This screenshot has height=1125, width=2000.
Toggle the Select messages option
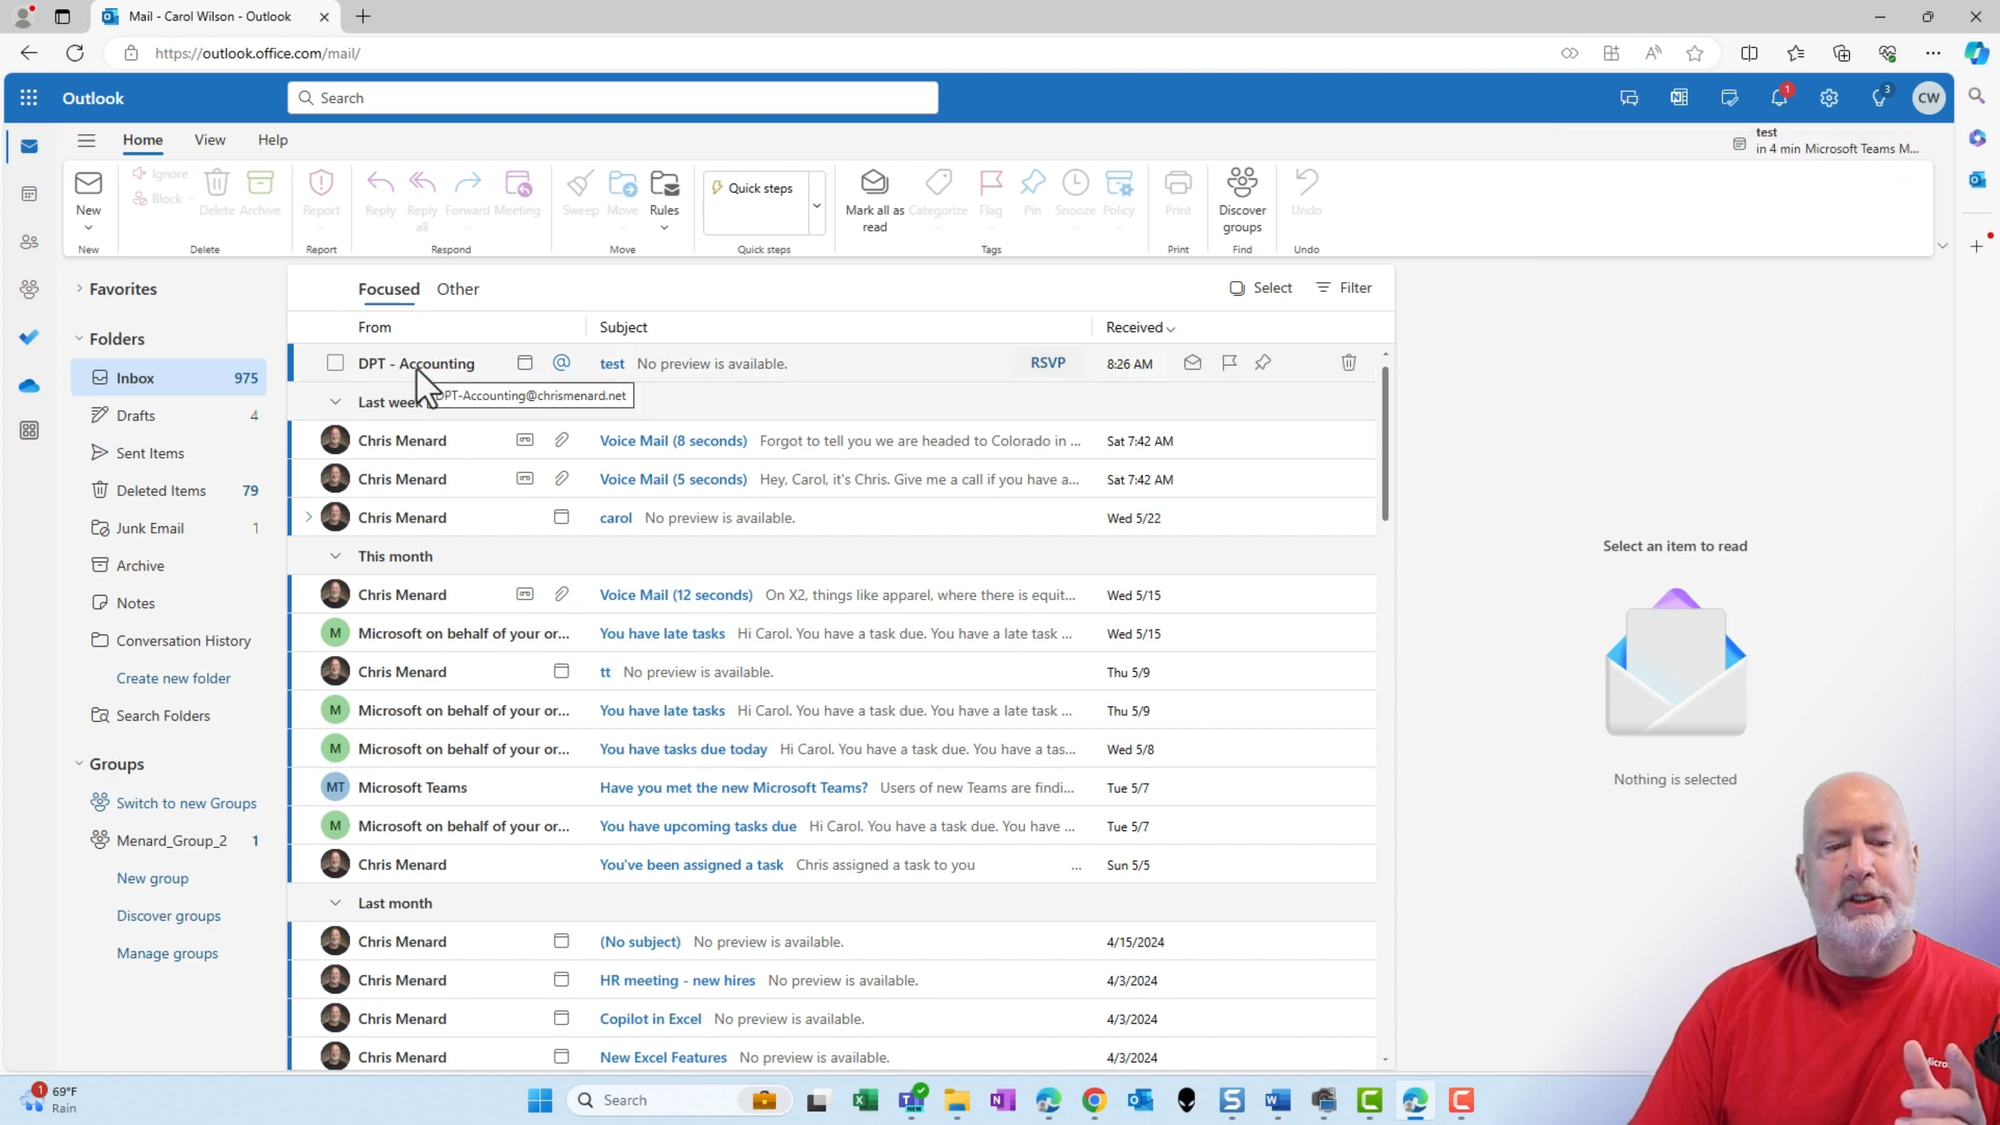coord(1260,288)
